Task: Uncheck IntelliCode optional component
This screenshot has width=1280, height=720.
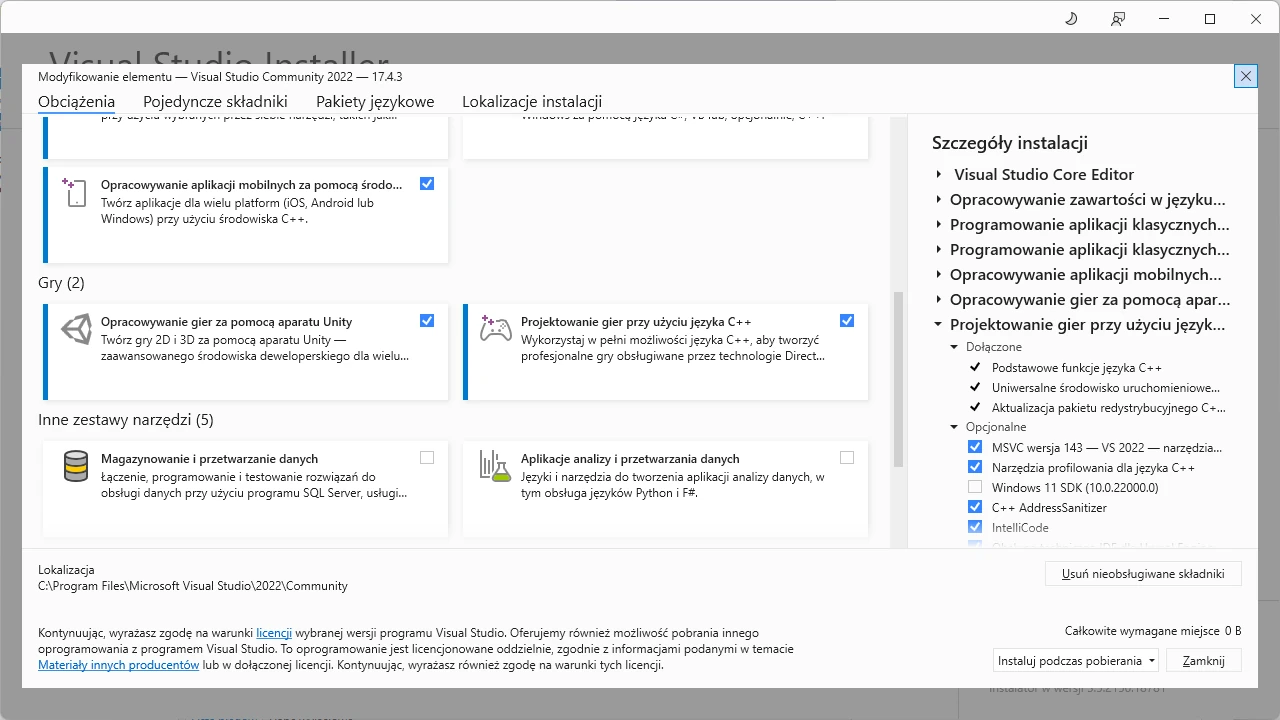Action: tap(975, 527)
